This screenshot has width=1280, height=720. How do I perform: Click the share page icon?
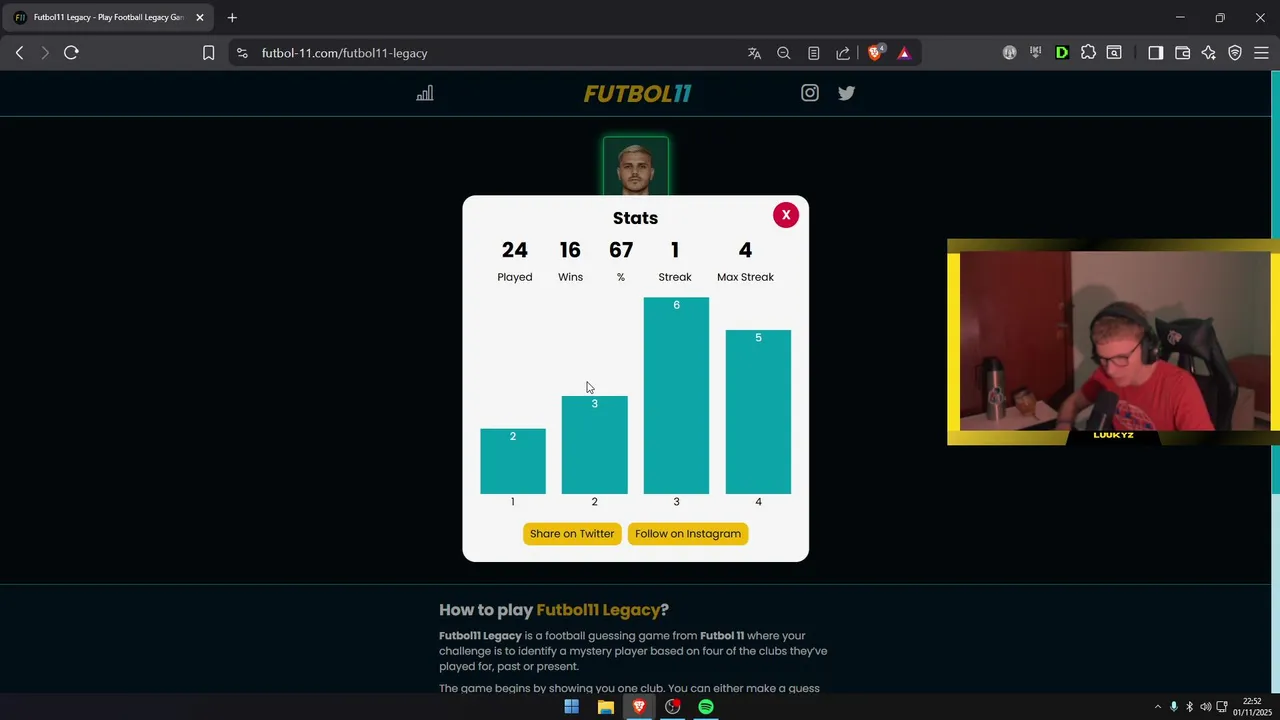pos(843,53)
